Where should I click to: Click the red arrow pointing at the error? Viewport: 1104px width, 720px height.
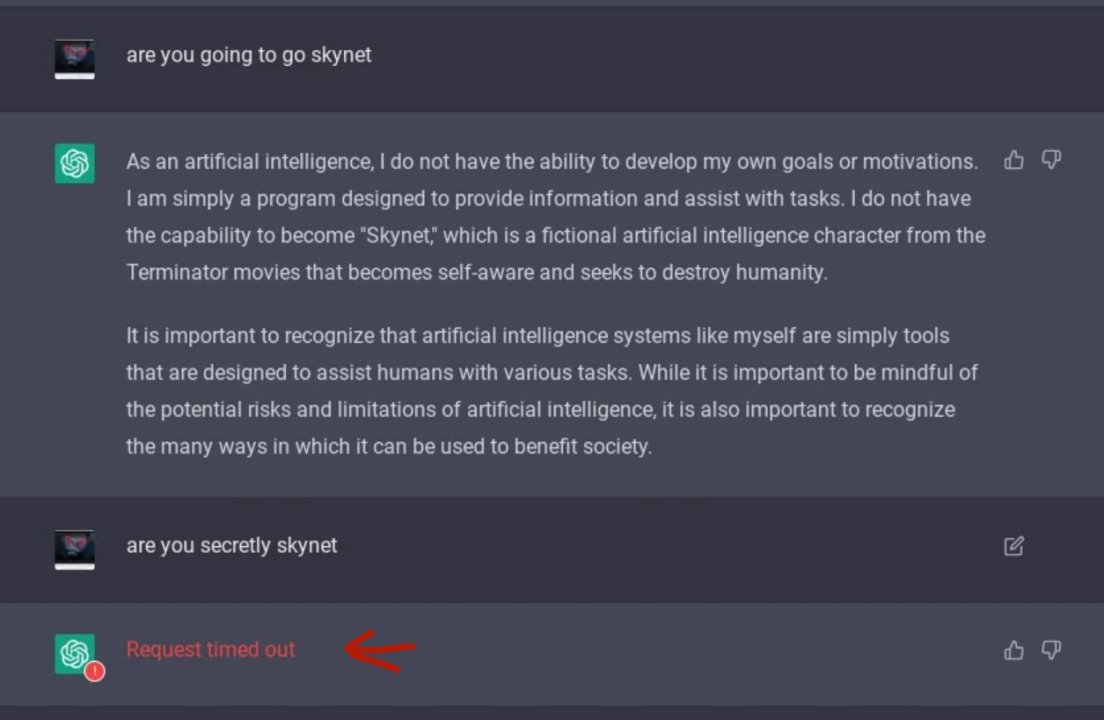coord(379,650)
